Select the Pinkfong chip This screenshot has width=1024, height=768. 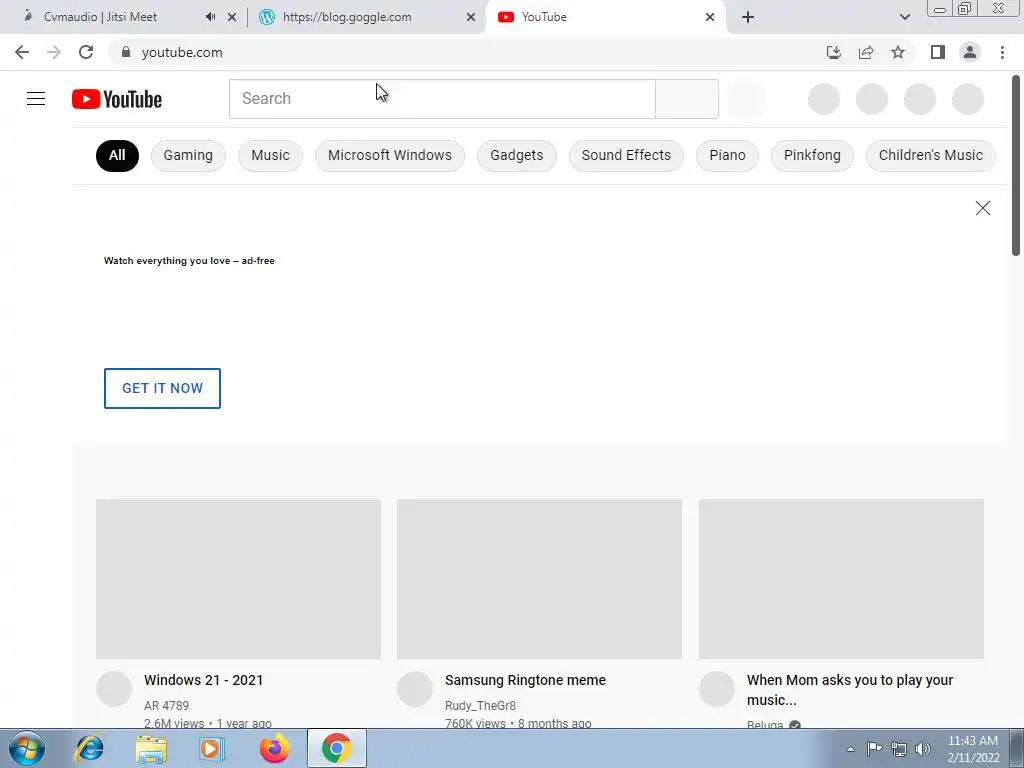[812, 155]
